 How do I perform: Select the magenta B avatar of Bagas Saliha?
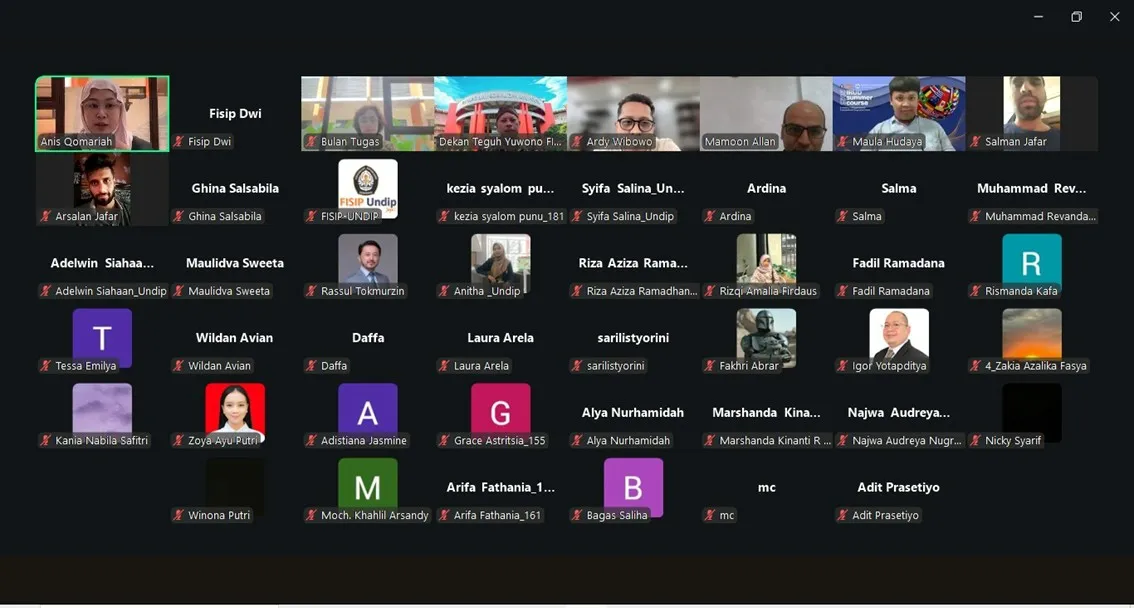(x=633, y=486)
